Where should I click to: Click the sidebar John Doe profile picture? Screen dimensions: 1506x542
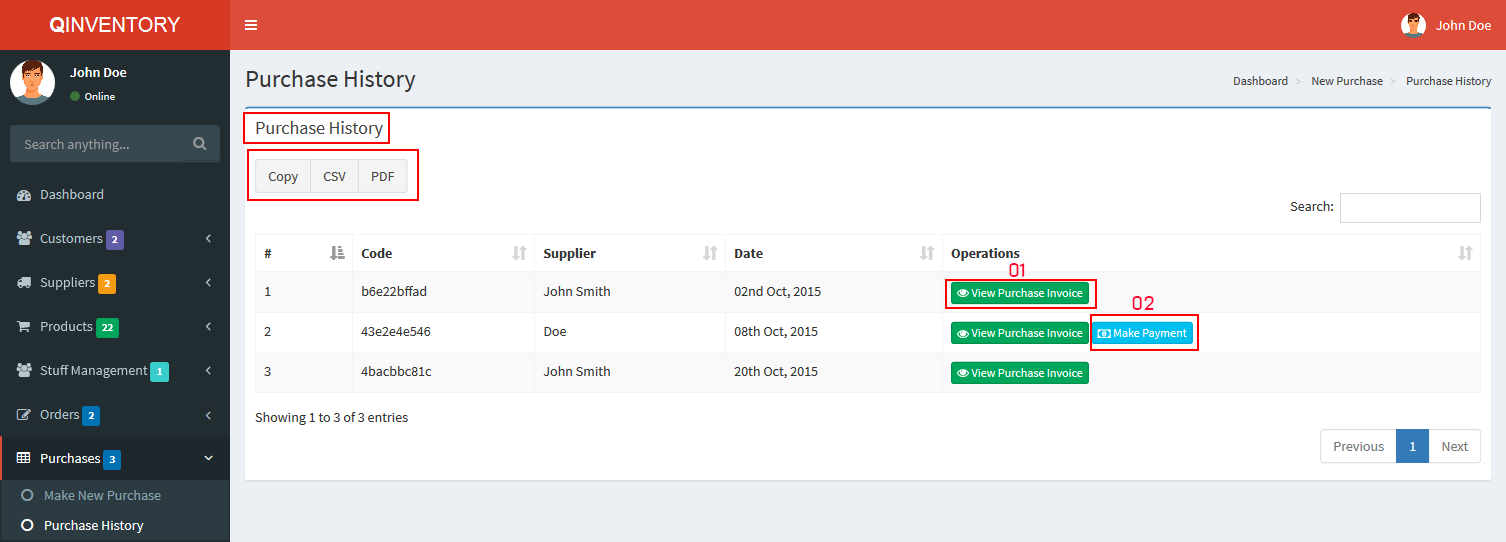click(x=33, y=82)
